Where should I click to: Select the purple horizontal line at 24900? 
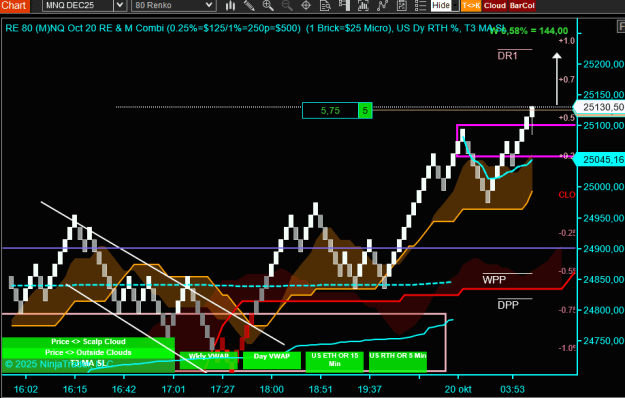coord(289,248)
